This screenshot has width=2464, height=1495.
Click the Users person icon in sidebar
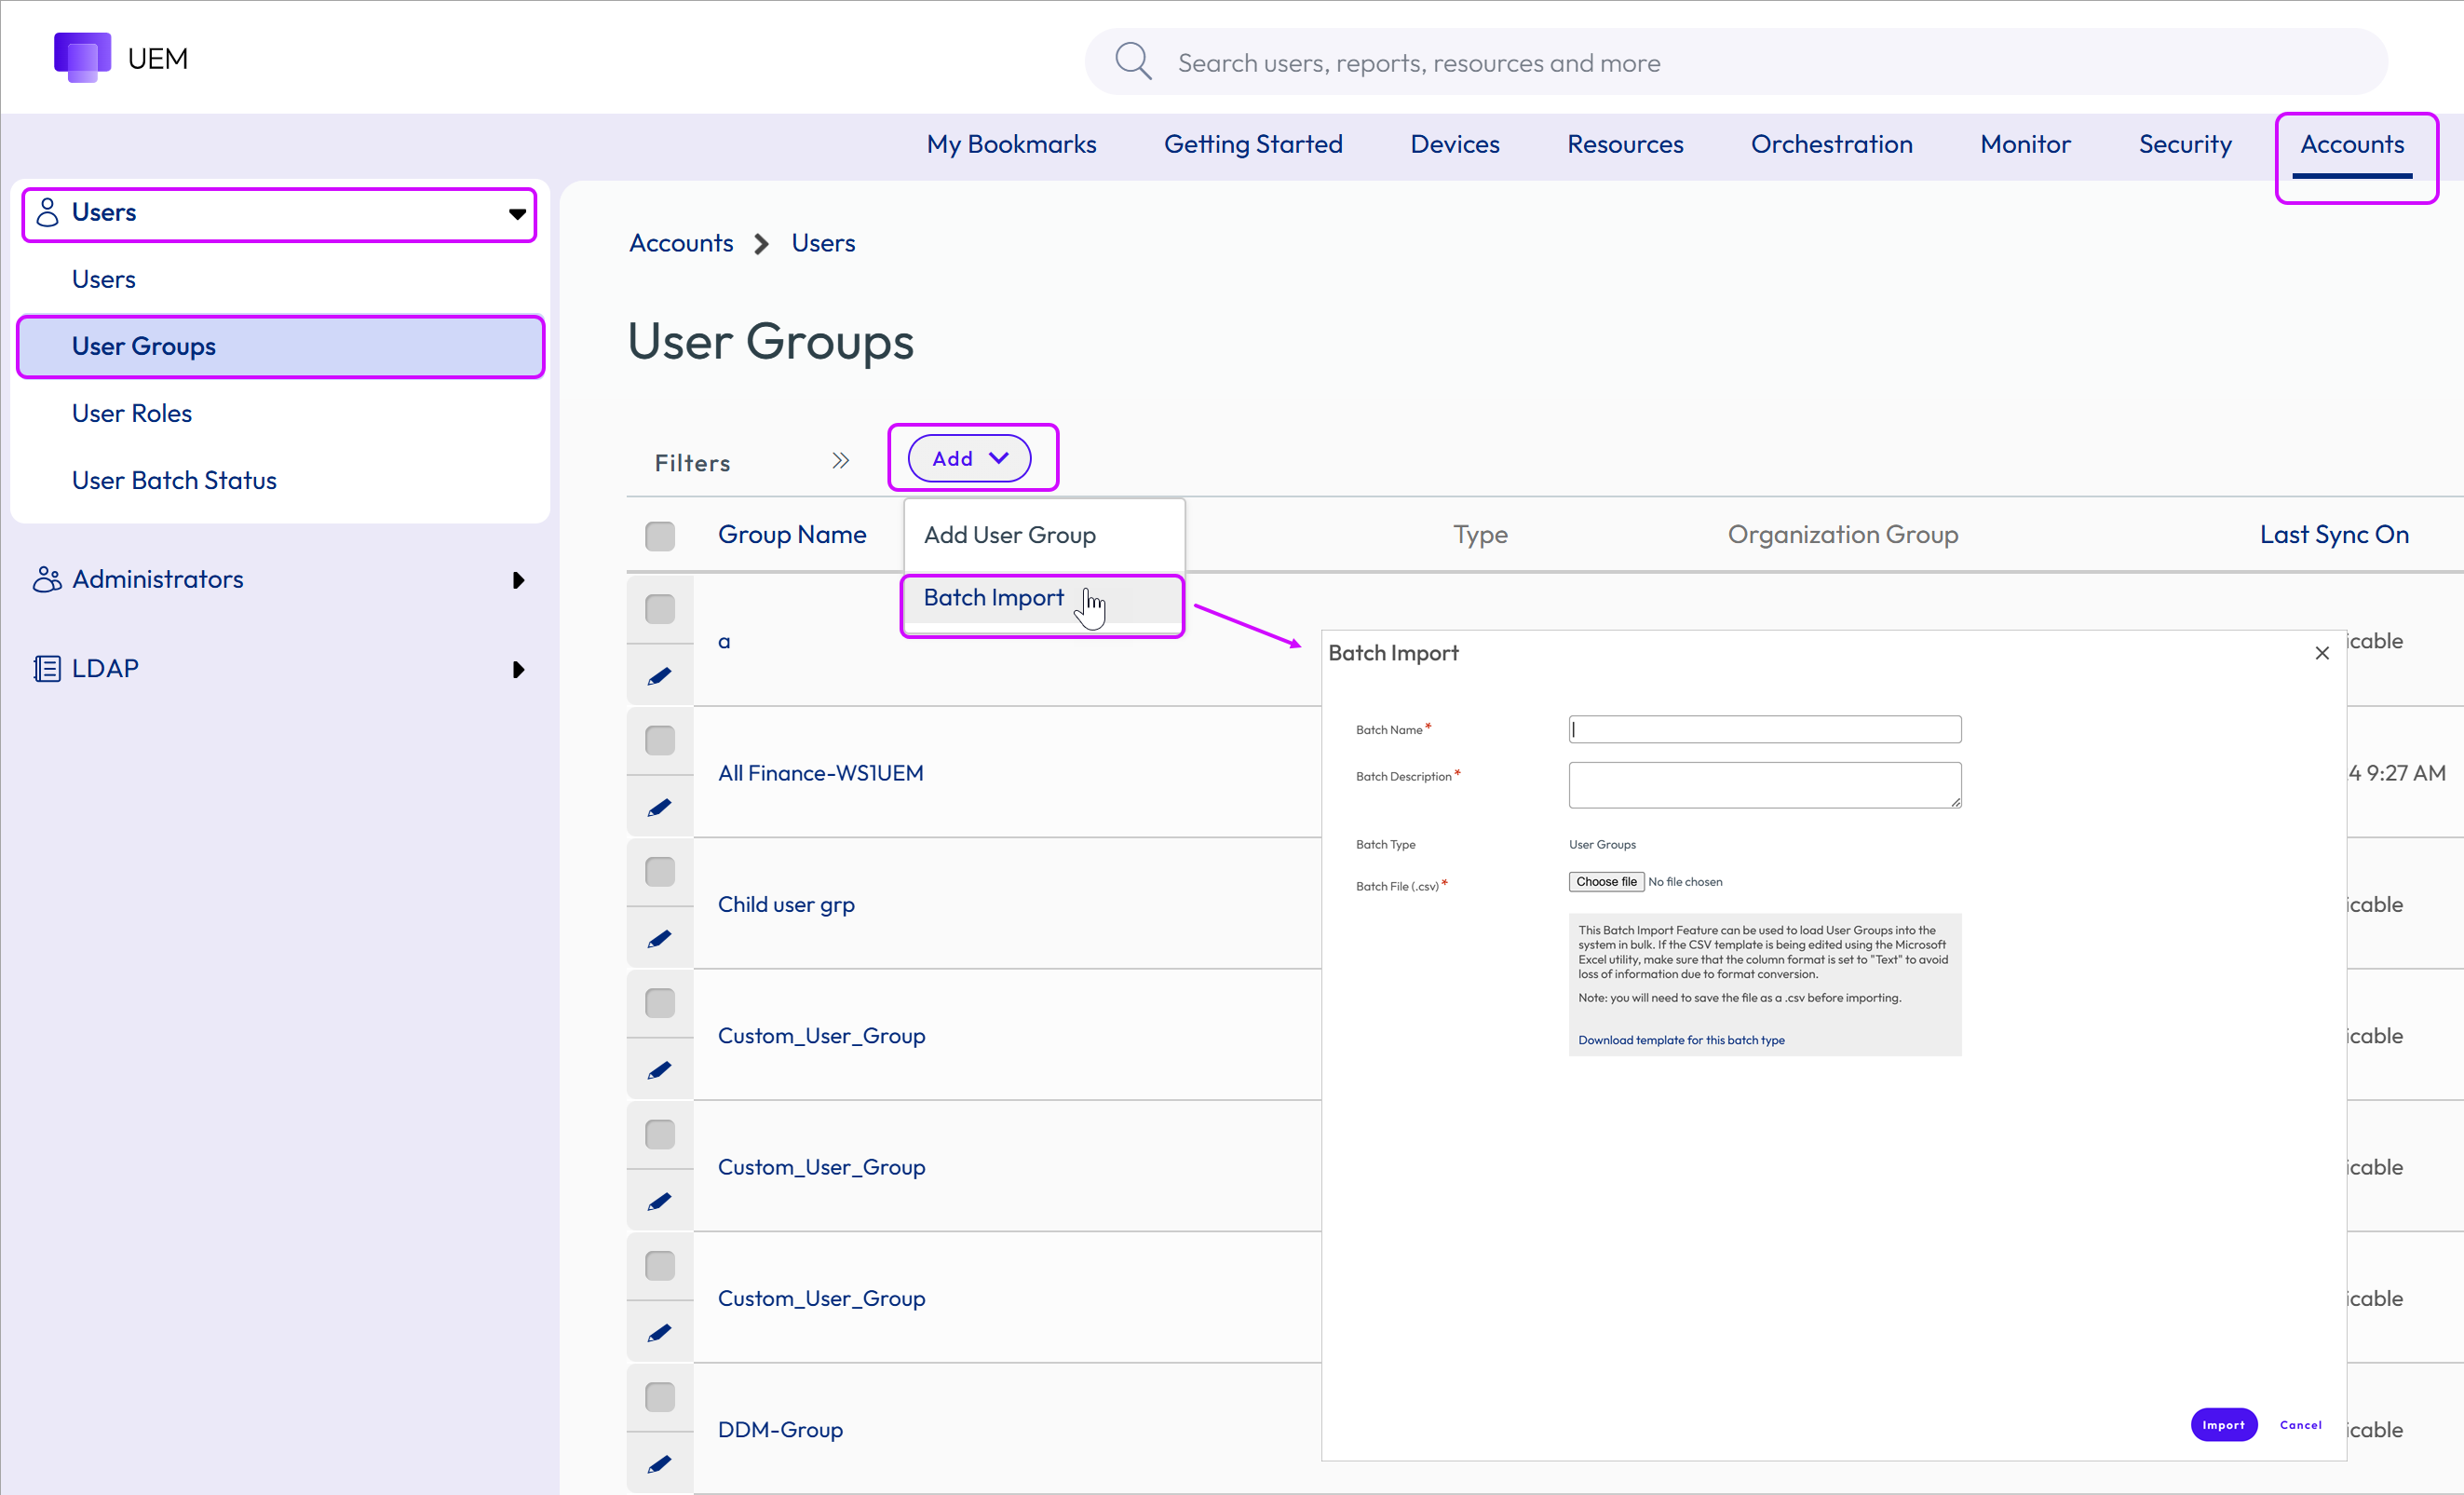pos(47,212)
